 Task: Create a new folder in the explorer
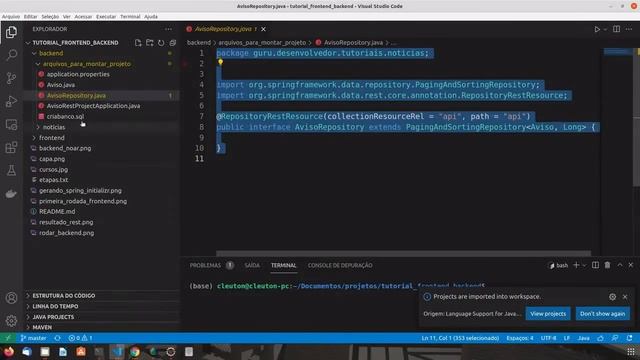point(150,42)
